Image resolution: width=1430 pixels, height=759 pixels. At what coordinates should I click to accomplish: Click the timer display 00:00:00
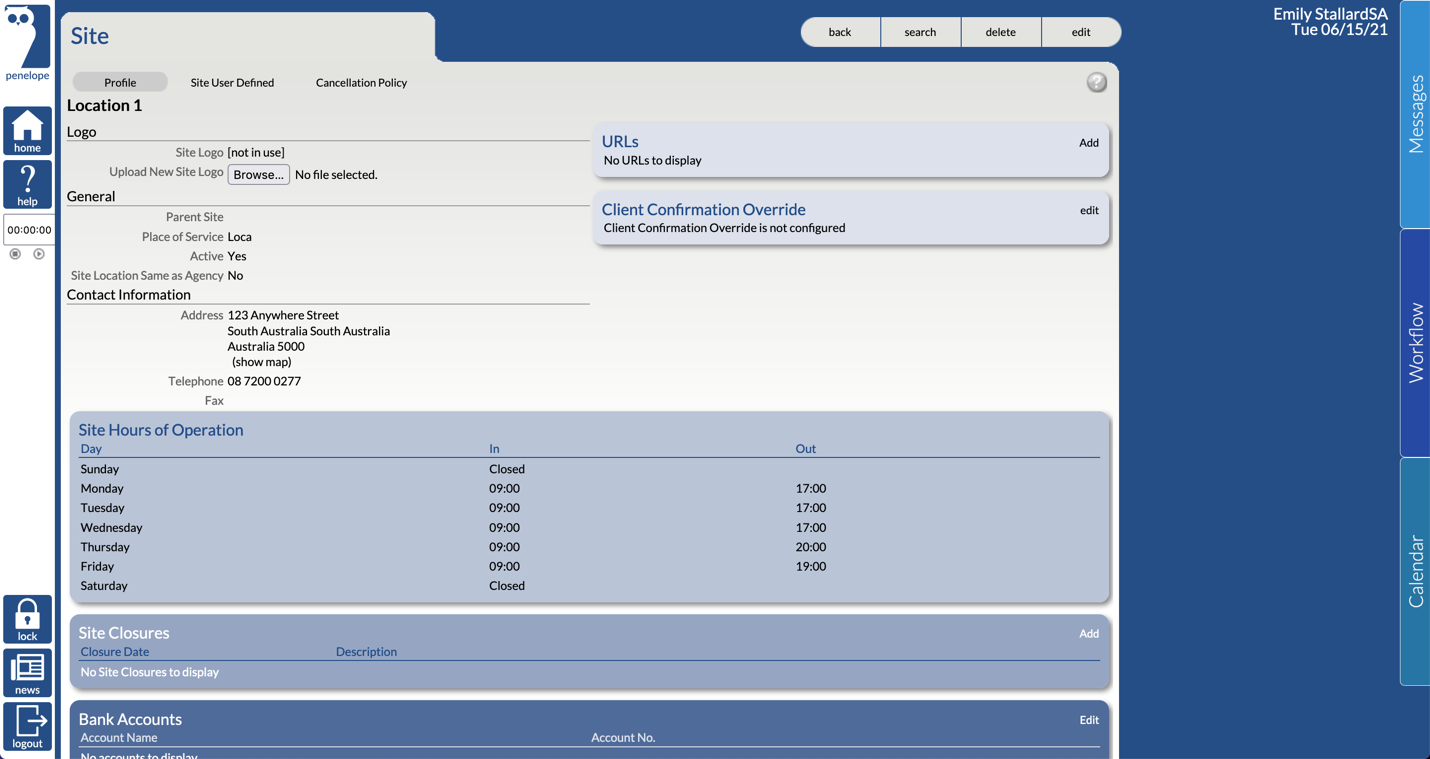(29, 229)
